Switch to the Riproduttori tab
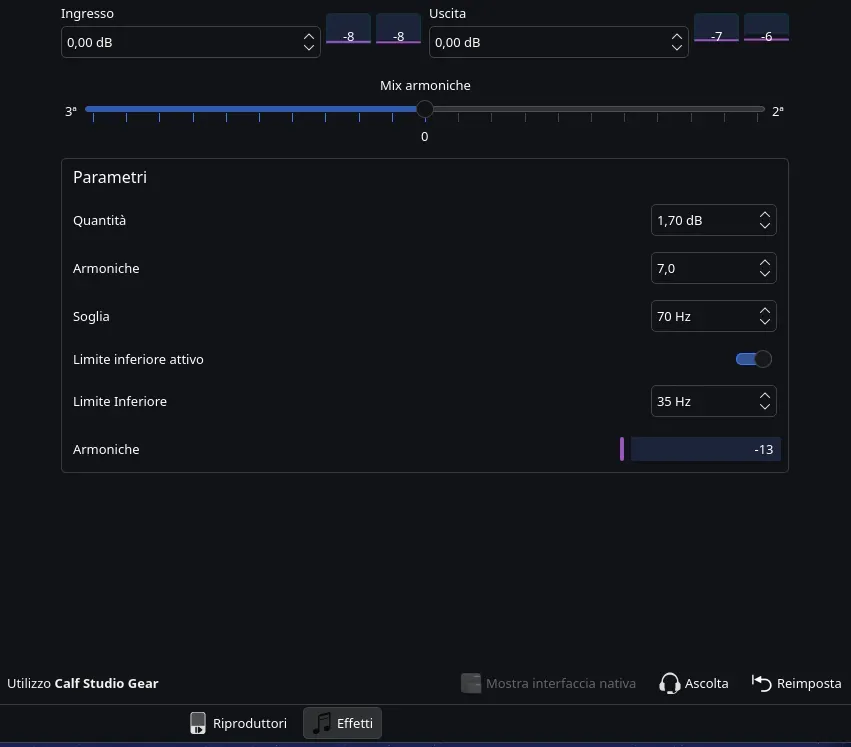Image resolution: width=851 pixels, height=747 pixels. point(238,723)
